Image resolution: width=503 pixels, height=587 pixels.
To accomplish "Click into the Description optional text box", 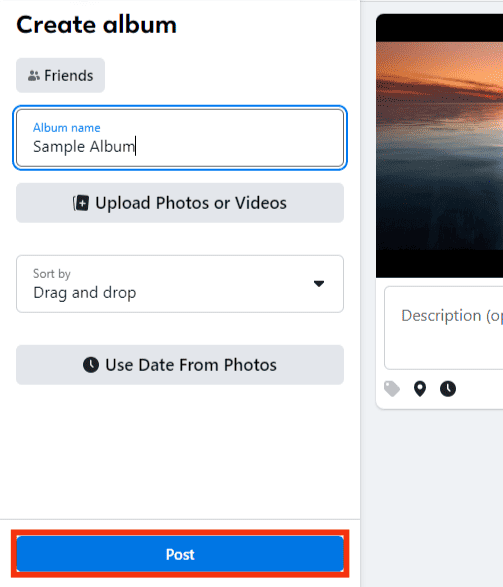I will click(443, 328).
